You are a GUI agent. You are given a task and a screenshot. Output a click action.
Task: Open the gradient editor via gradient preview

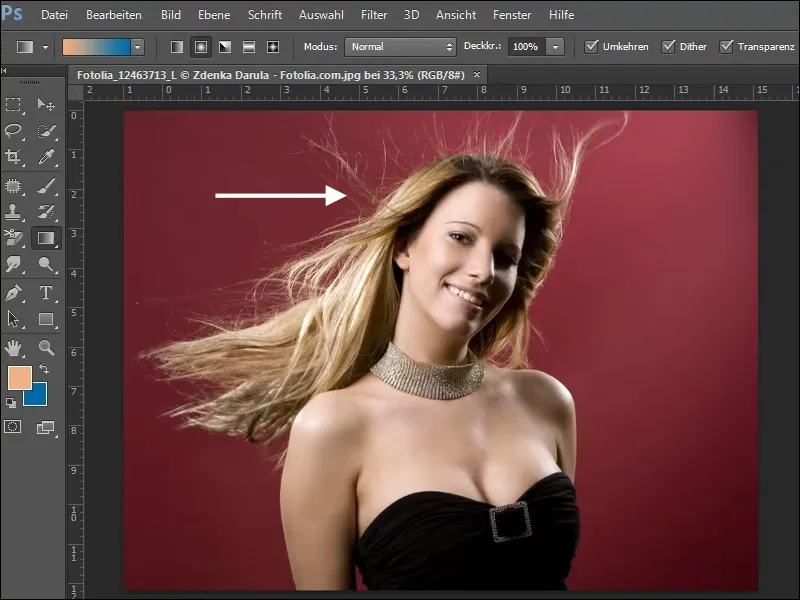pos(96,47)
